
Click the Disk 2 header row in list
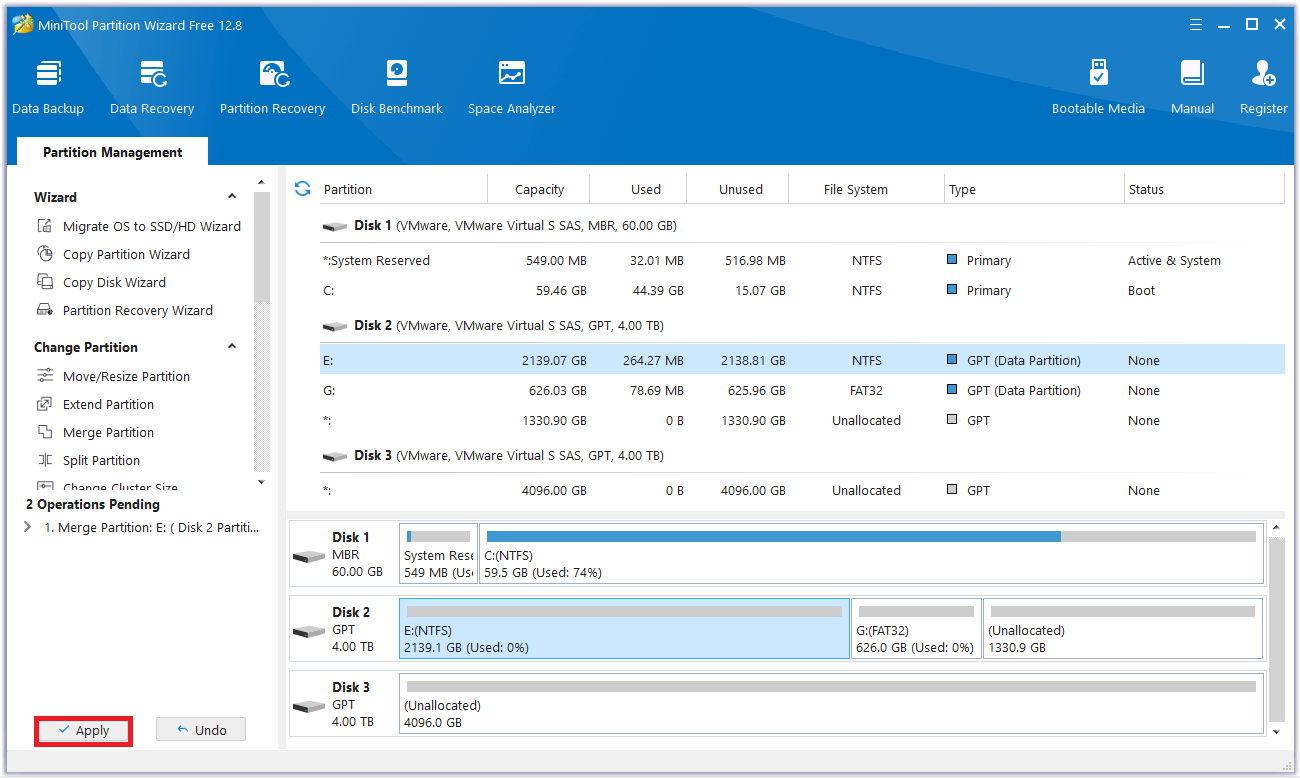point(802,326)
